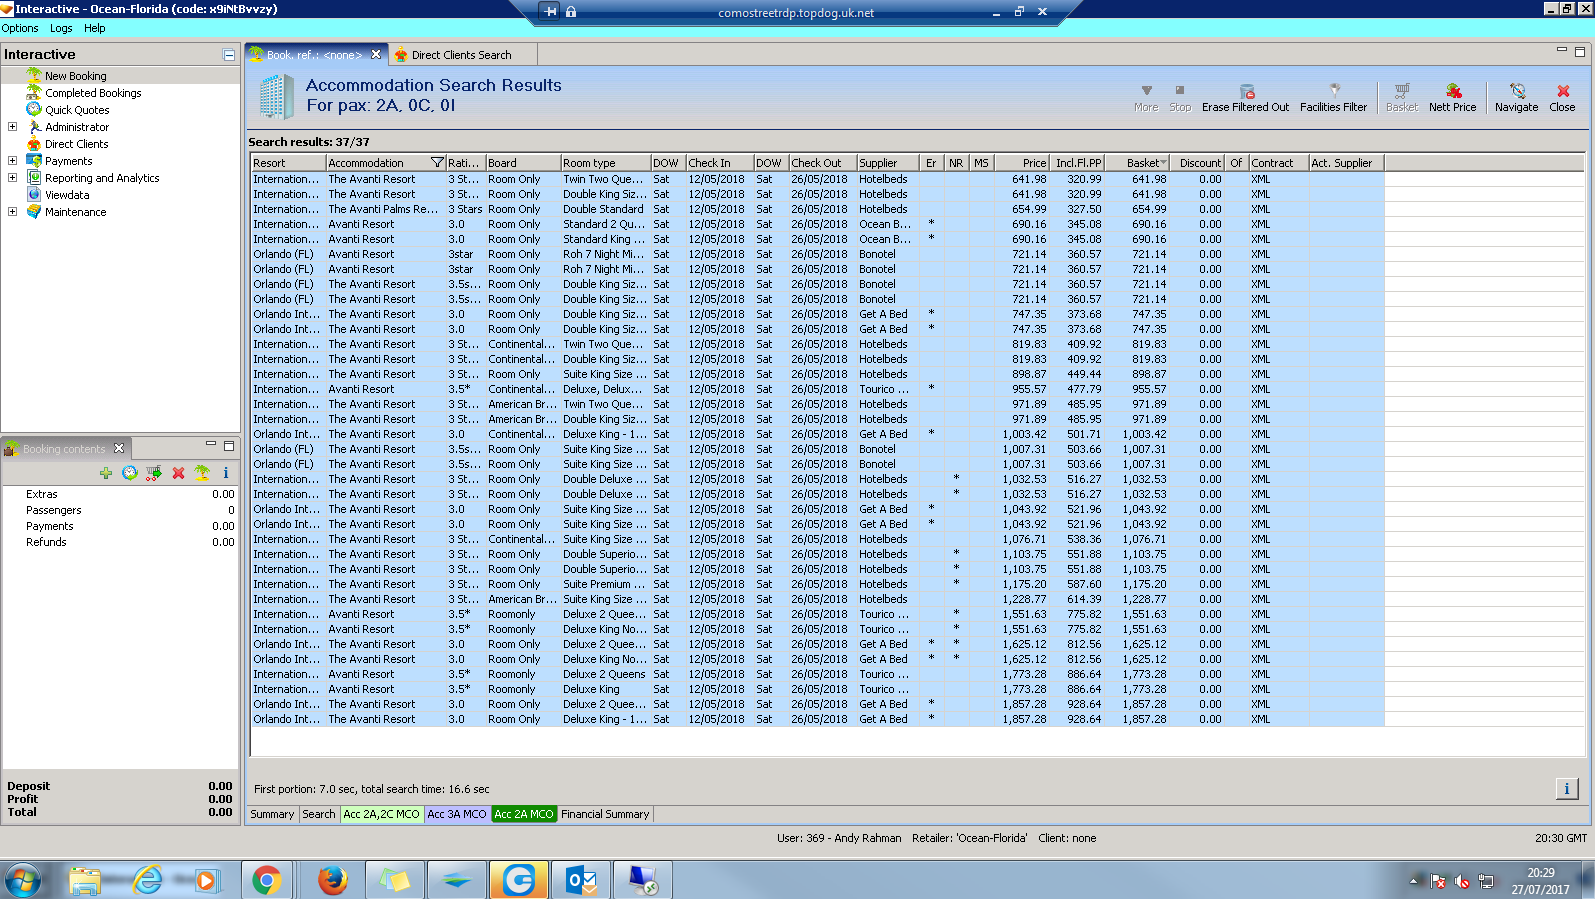The height and width of the screenshot is (899, 1595).
Task: Open Viewdata from the navigation tree
Action: 67,195
